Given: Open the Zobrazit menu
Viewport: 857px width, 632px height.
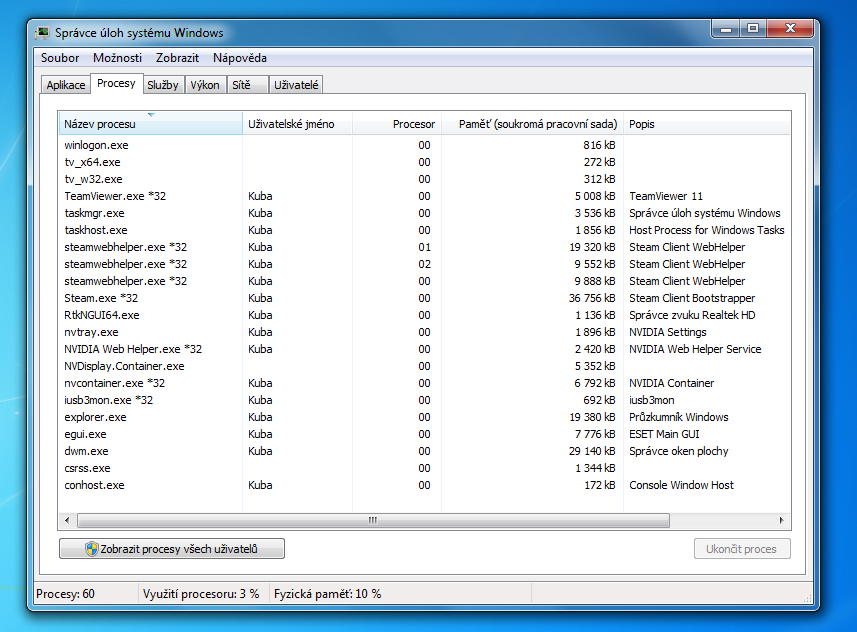Looking at the screenshot, I should point(177,58).
